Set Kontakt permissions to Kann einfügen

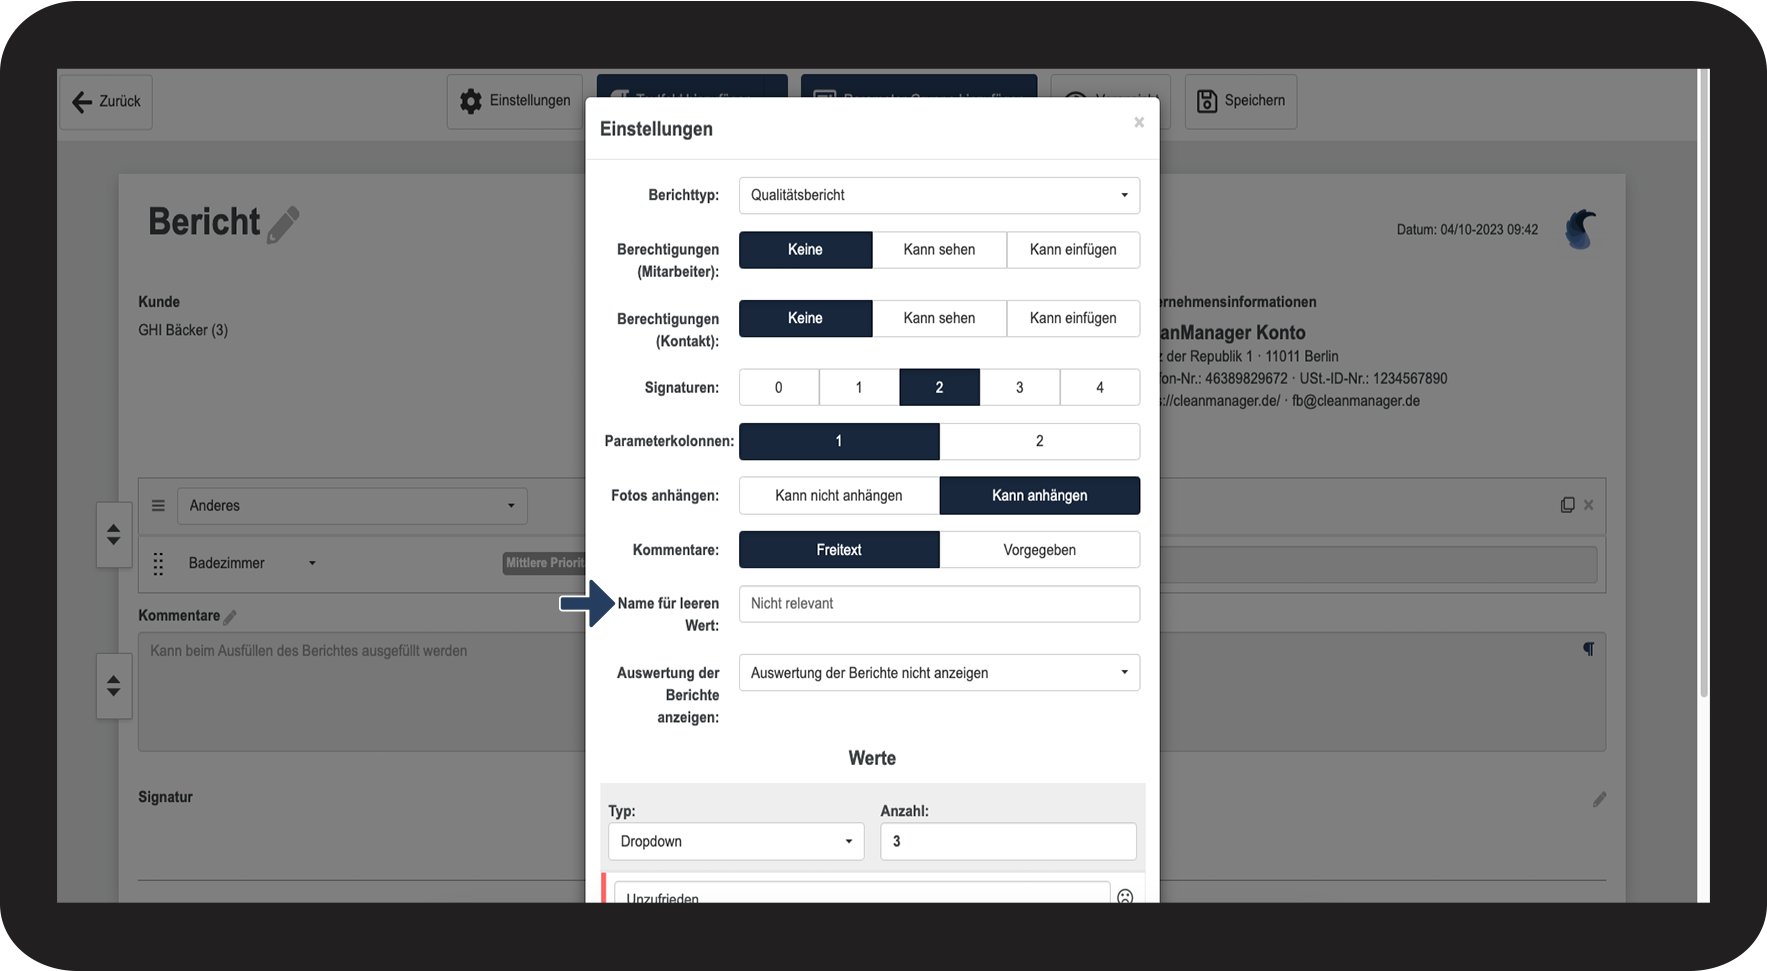pyautogui.click(x=1073, y=318)
